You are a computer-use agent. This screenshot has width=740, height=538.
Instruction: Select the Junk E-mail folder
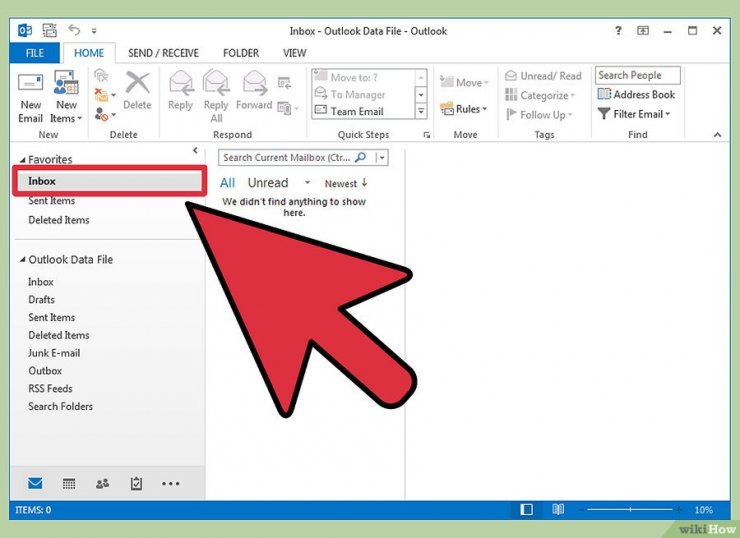pyautogui.click(x=54, y=353)
